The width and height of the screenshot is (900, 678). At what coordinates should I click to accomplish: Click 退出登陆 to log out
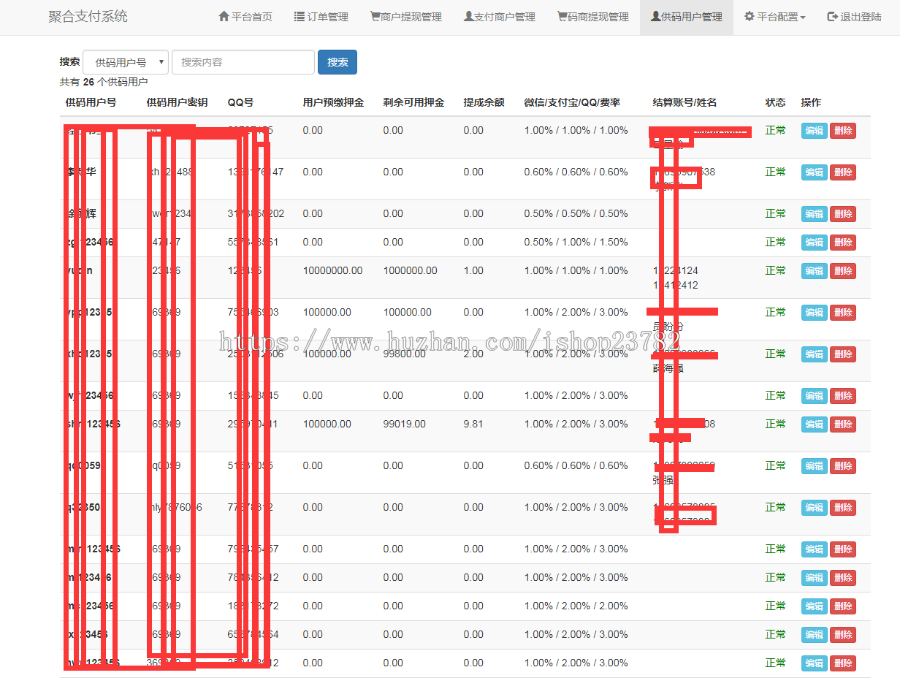(854, 17)
